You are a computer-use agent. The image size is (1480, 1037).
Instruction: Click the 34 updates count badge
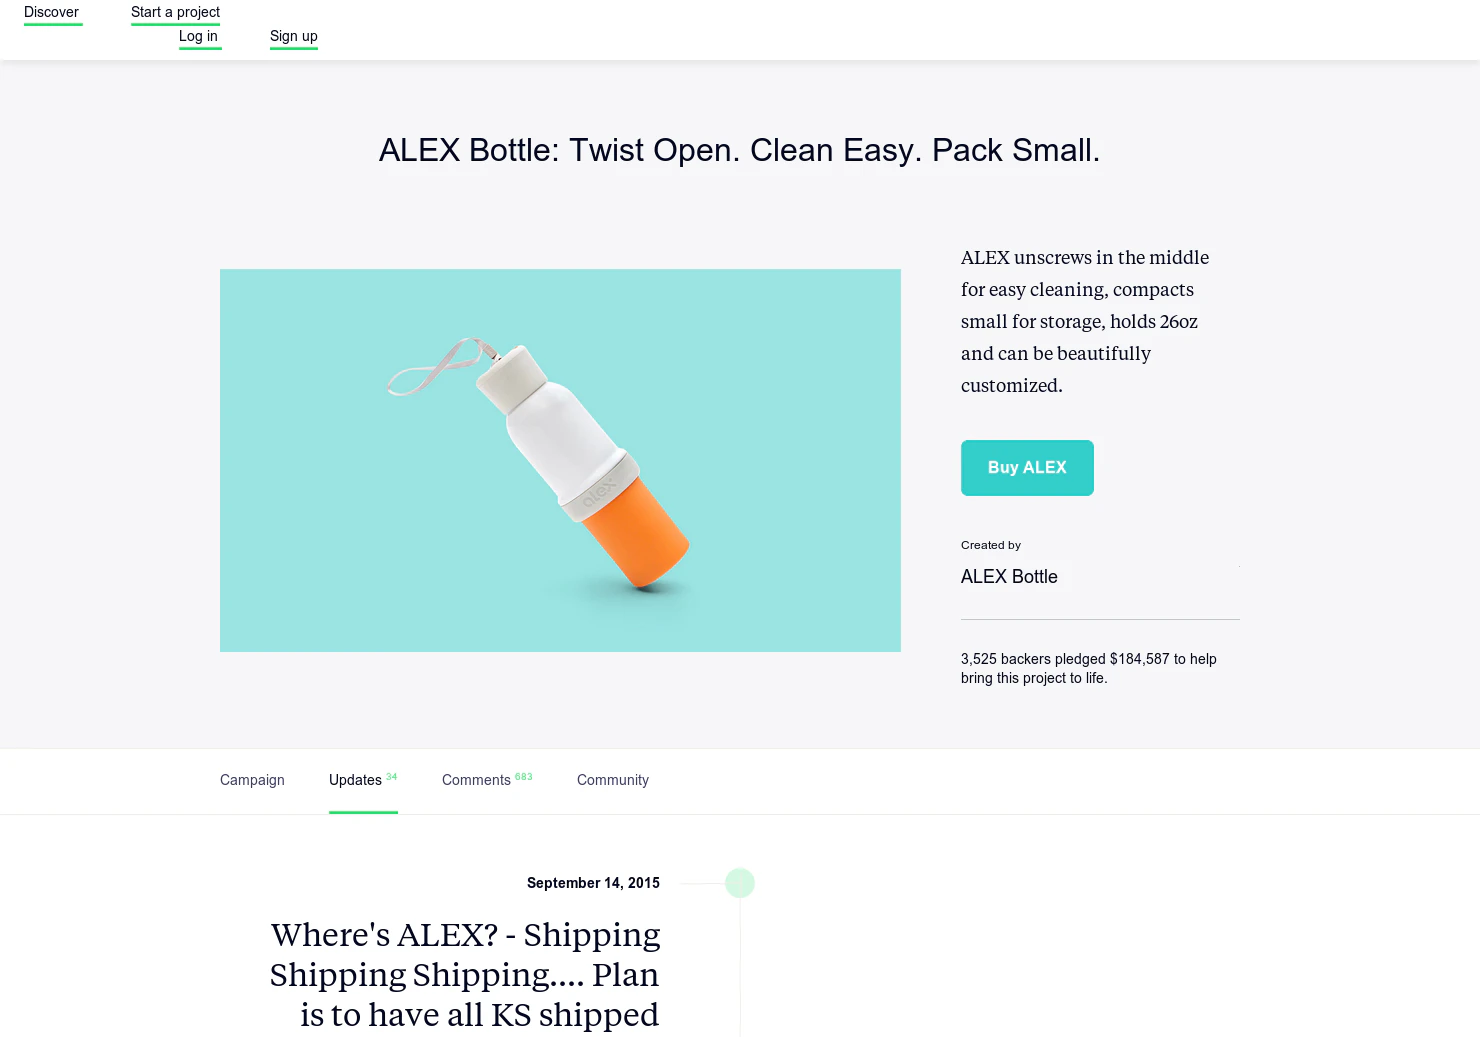pos(391,775)
